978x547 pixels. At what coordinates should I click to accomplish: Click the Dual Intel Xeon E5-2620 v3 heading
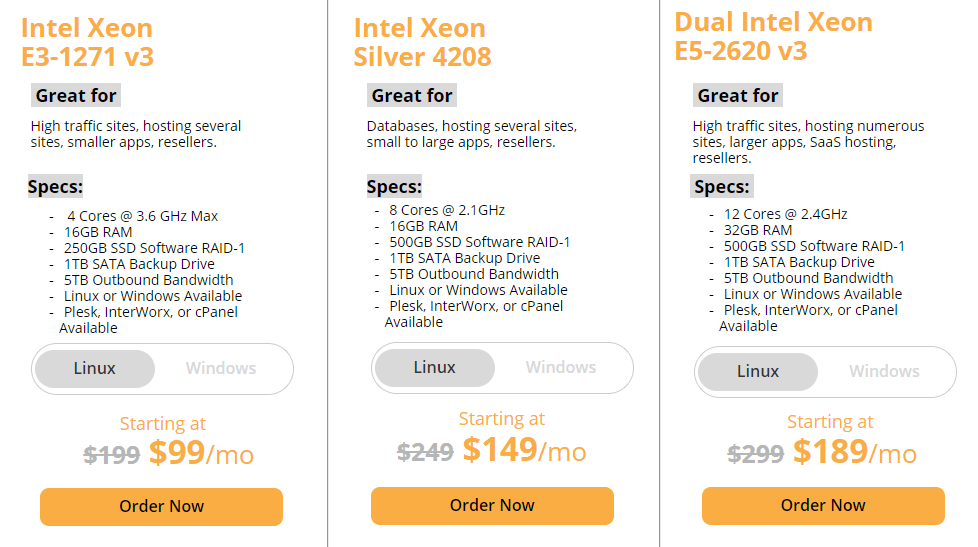(773, 35)
